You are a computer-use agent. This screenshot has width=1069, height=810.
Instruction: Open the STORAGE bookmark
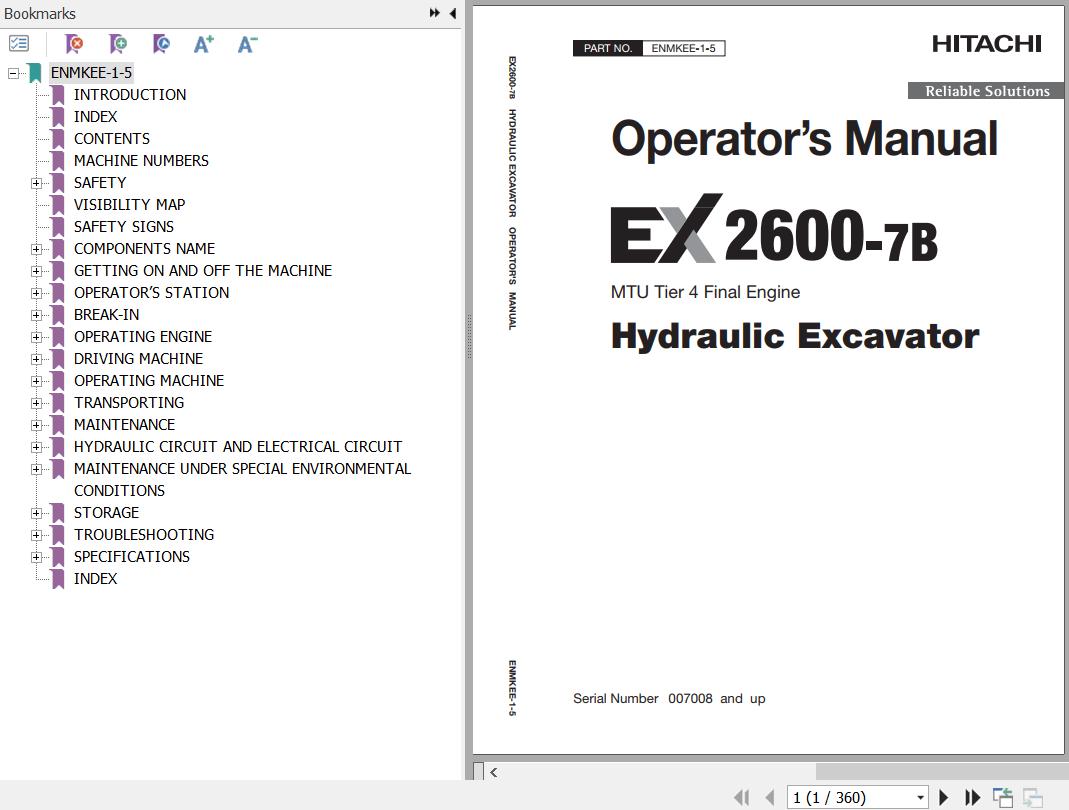(106, 513)
